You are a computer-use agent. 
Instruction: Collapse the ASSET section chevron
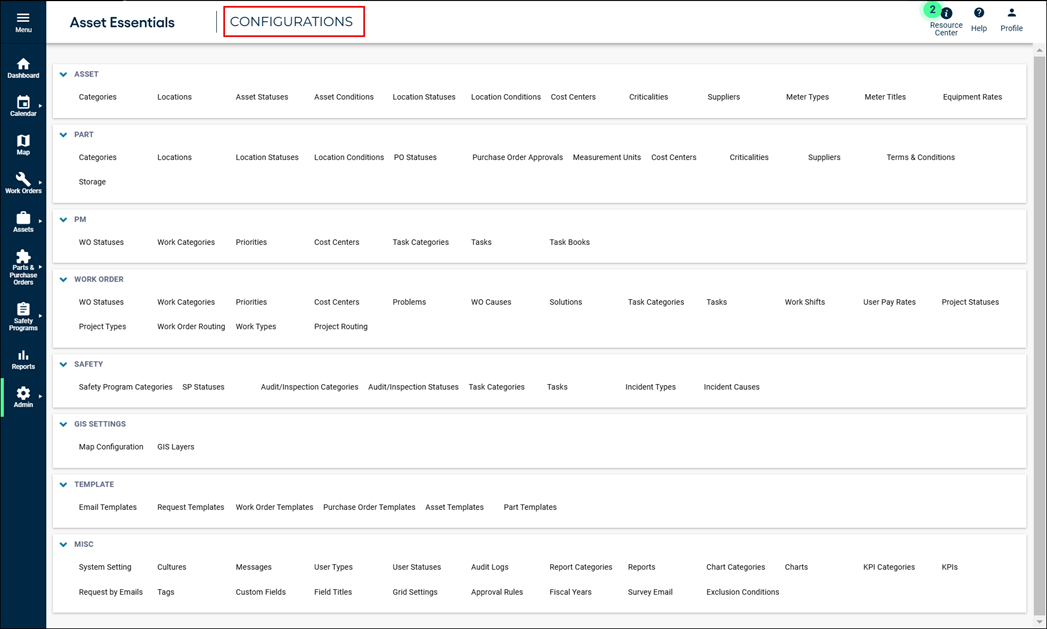pyautogui.click(x=64, y=75)
